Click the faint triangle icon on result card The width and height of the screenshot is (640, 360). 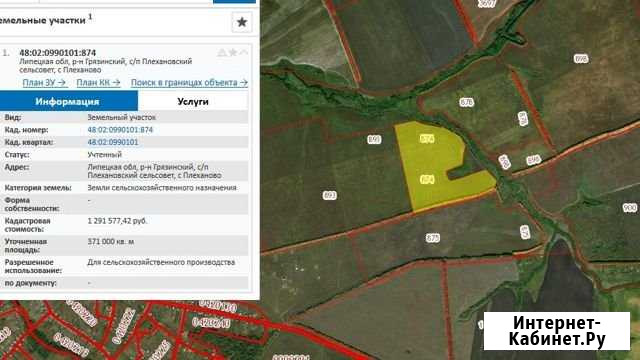point(222,52)
